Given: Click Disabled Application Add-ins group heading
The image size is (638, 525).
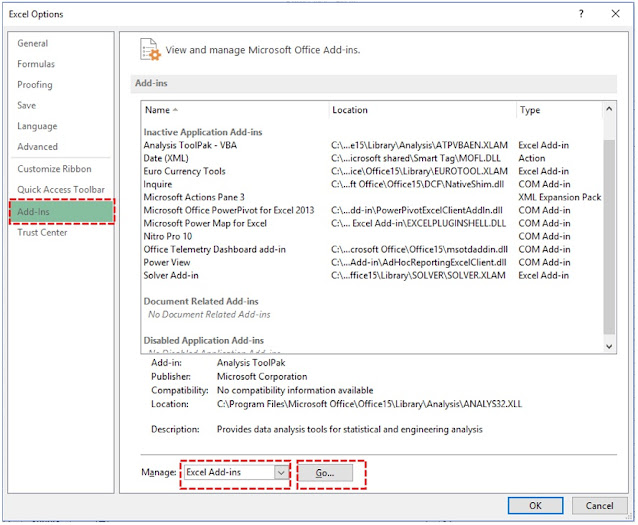Looking at the screenshot, I should coord(203,341).
